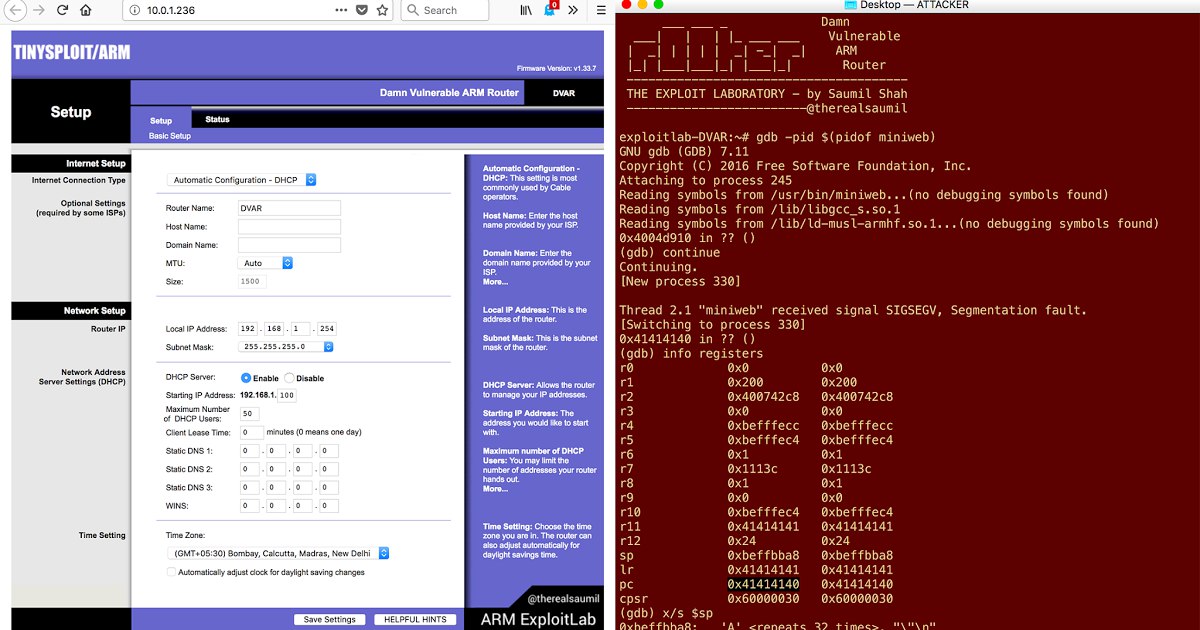Click the SIGSEGV Segmentation fault line

click(x=852, y=310)
